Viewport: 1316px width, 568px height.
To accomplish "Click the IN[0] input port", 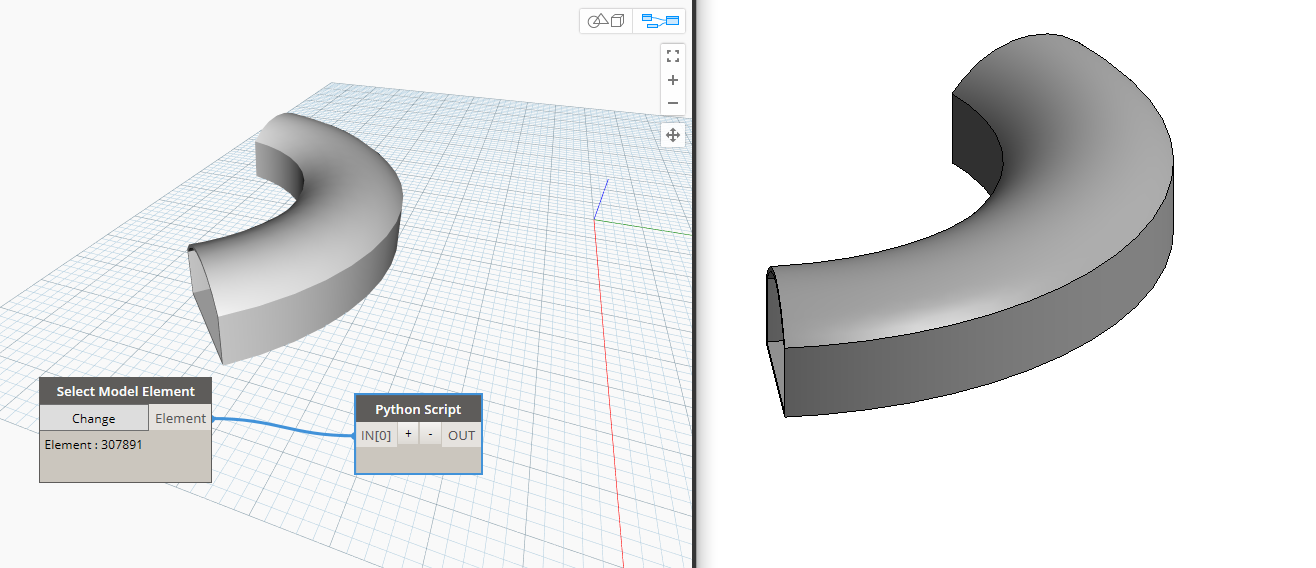I will pyautogui.click(x=376, y=435).
